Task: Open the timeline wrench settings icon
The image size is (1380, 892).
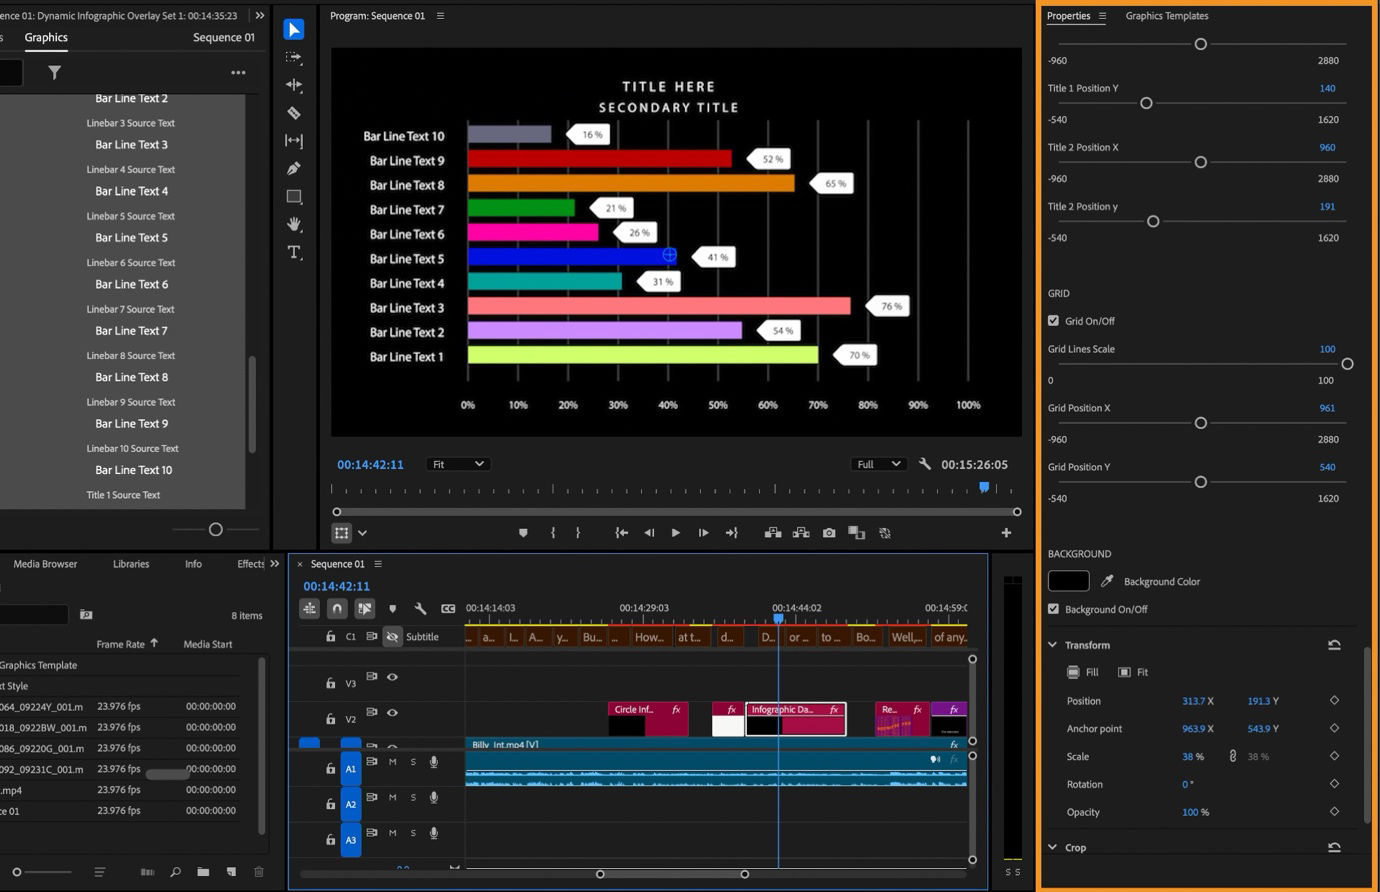Action: [x=421, y=608]
